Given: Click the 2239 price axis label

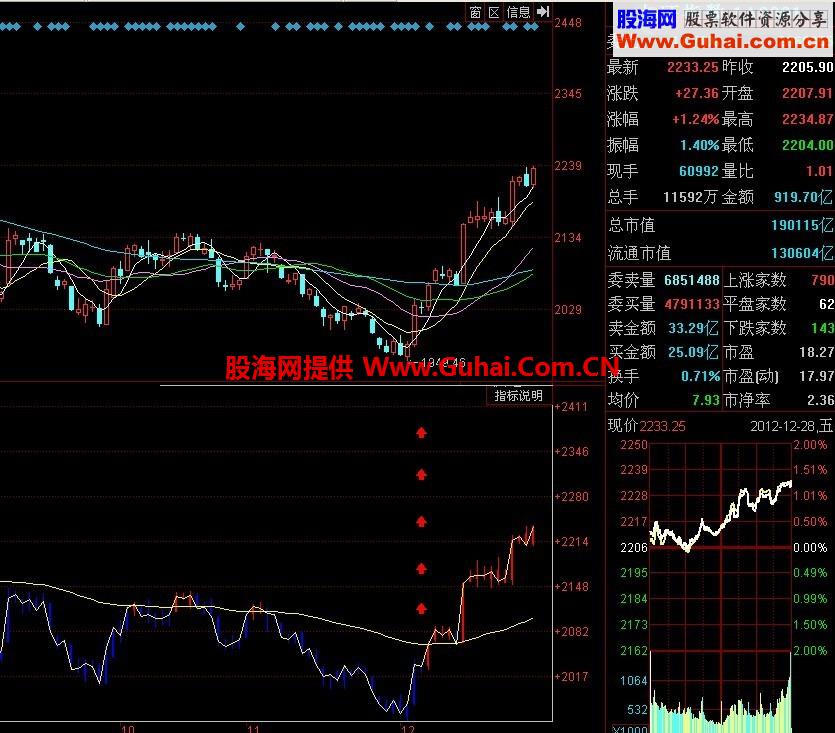Looking at the screenshot, I should pos(568,166).
